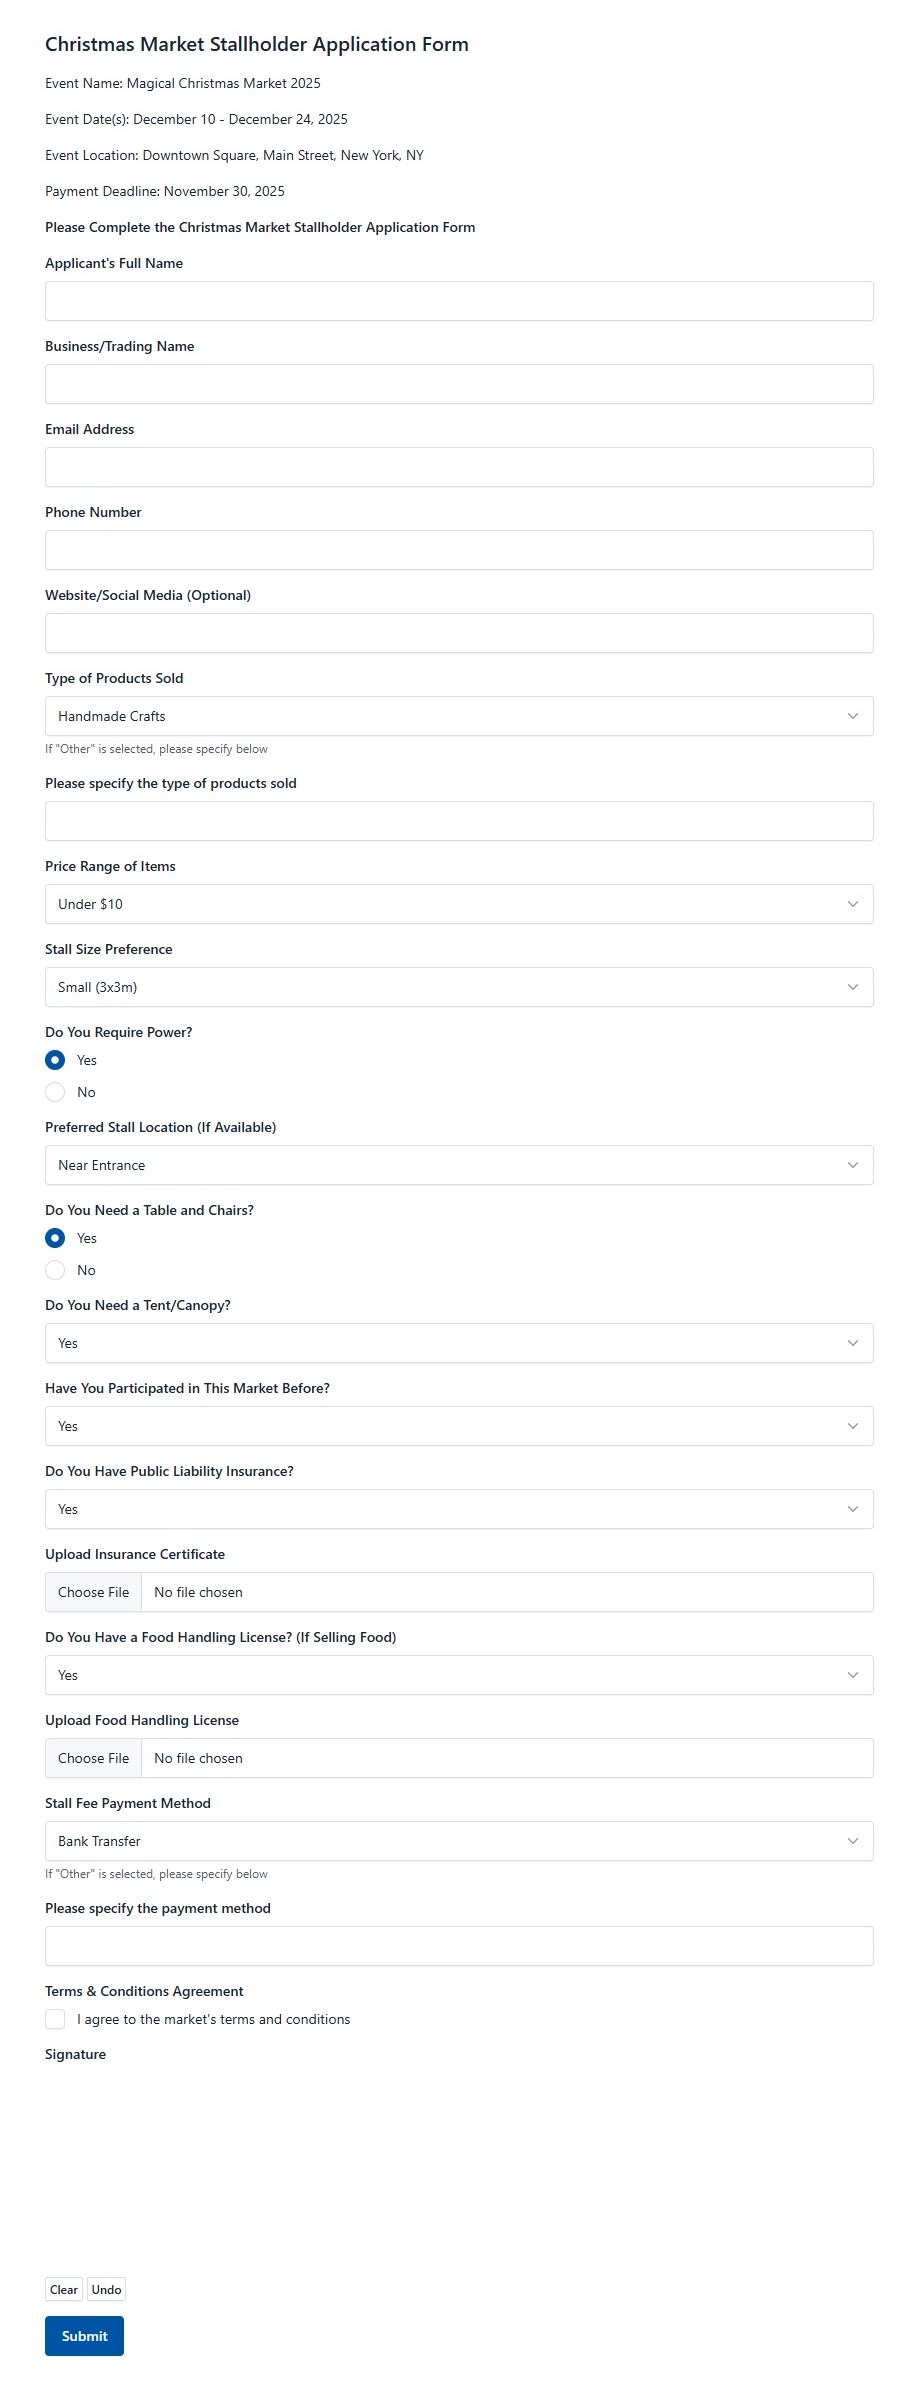Image resolution: width=905 pixels, height=2391 pixels.
Task: Submit the application form
Action: coord(84,2336)
